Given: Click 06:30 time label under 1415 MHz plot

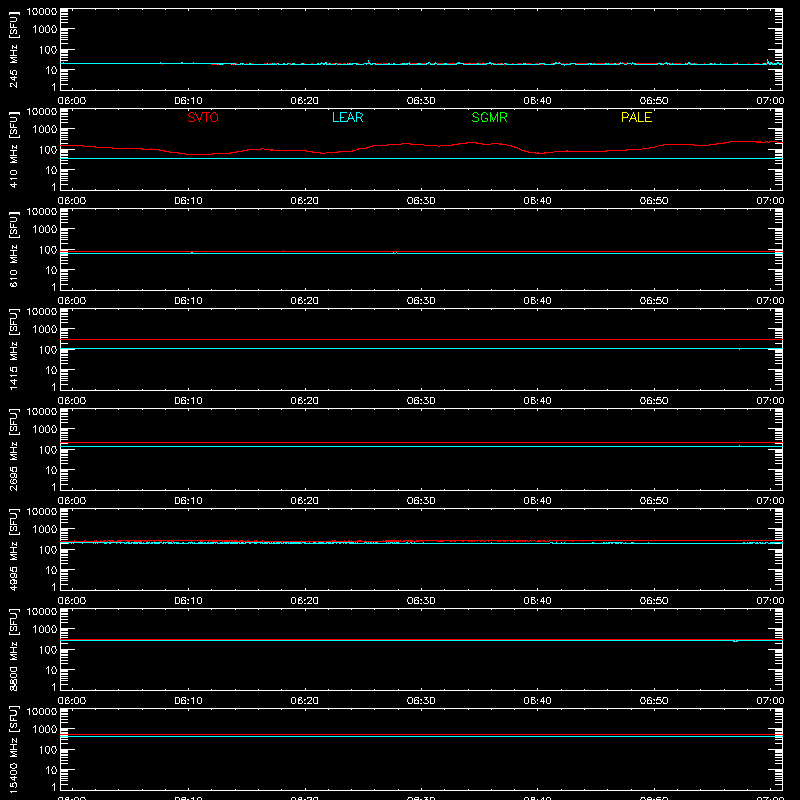Looking at the screenshot, I should tap(421, 401).
